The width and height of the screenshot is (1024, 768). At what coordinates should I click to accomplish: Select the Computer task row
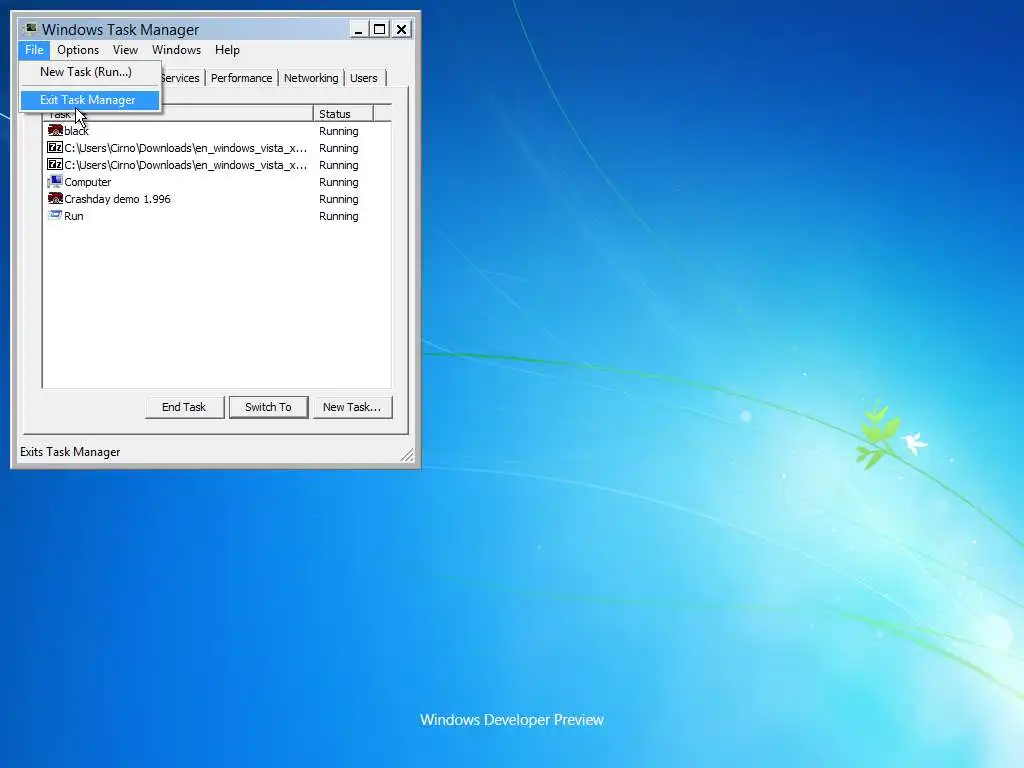217,182
